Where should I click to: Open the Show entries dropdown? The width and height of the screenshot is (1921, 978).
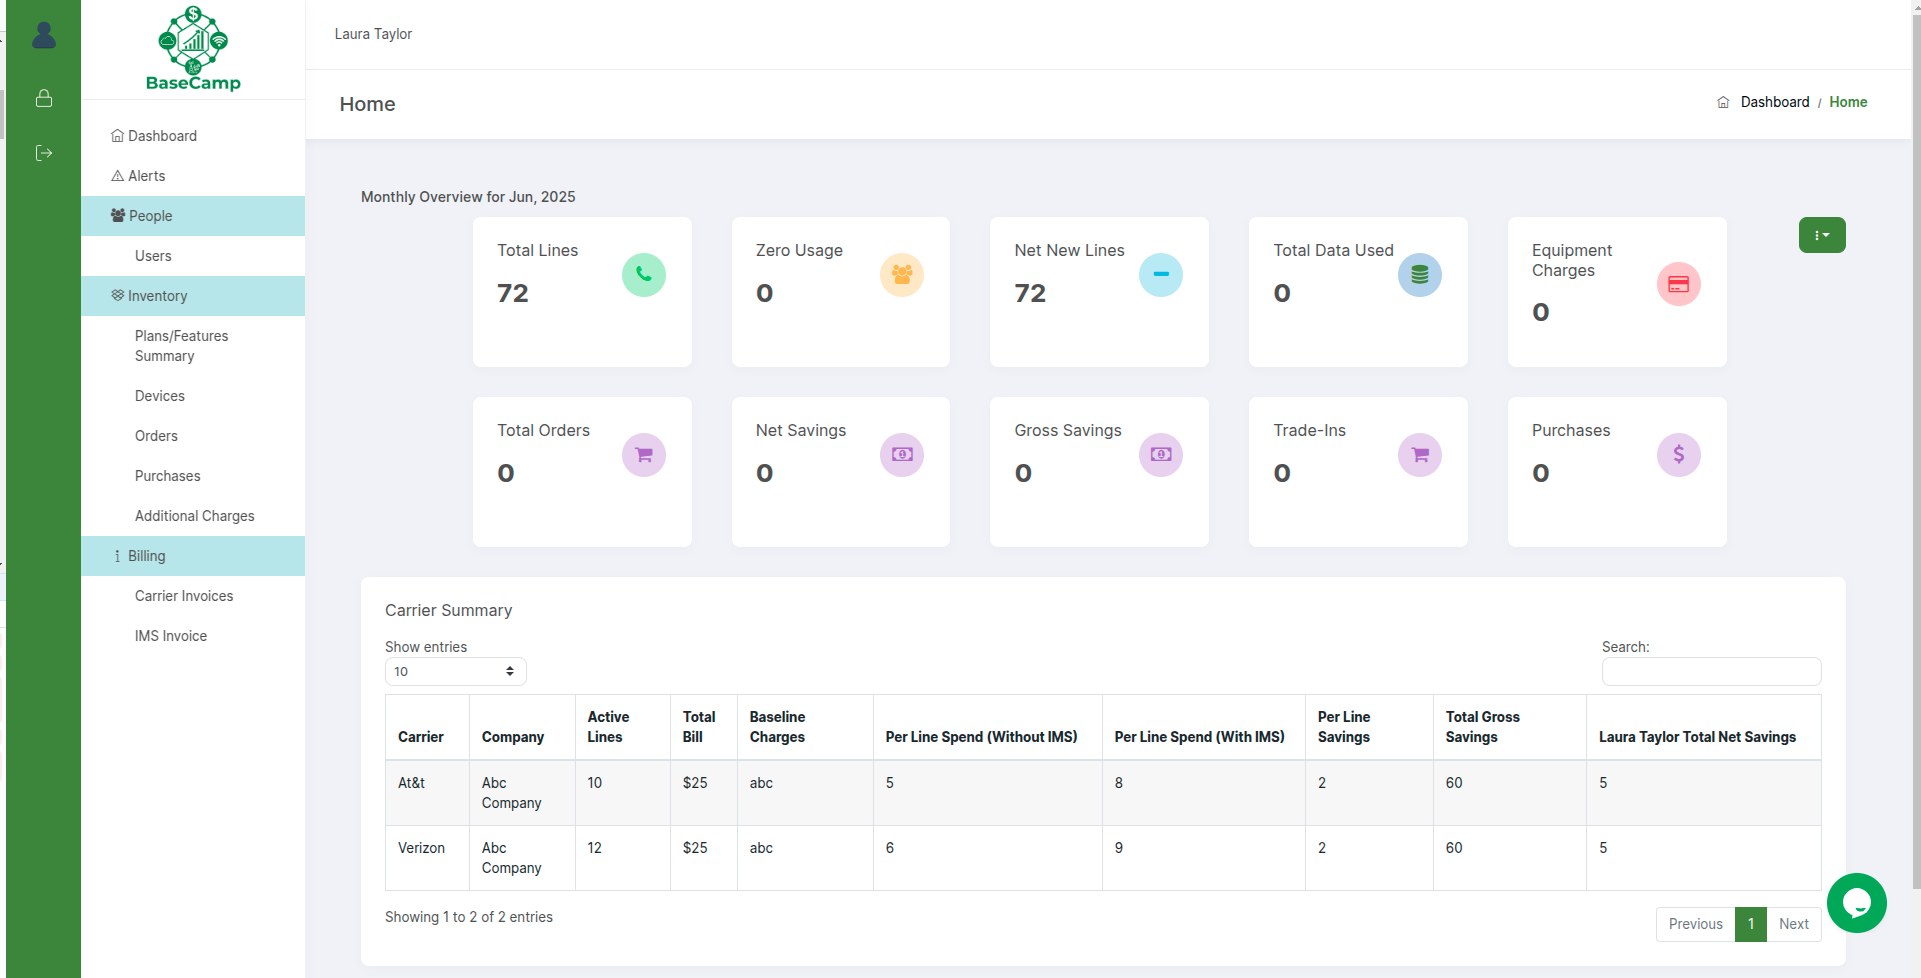coord(455,671)
